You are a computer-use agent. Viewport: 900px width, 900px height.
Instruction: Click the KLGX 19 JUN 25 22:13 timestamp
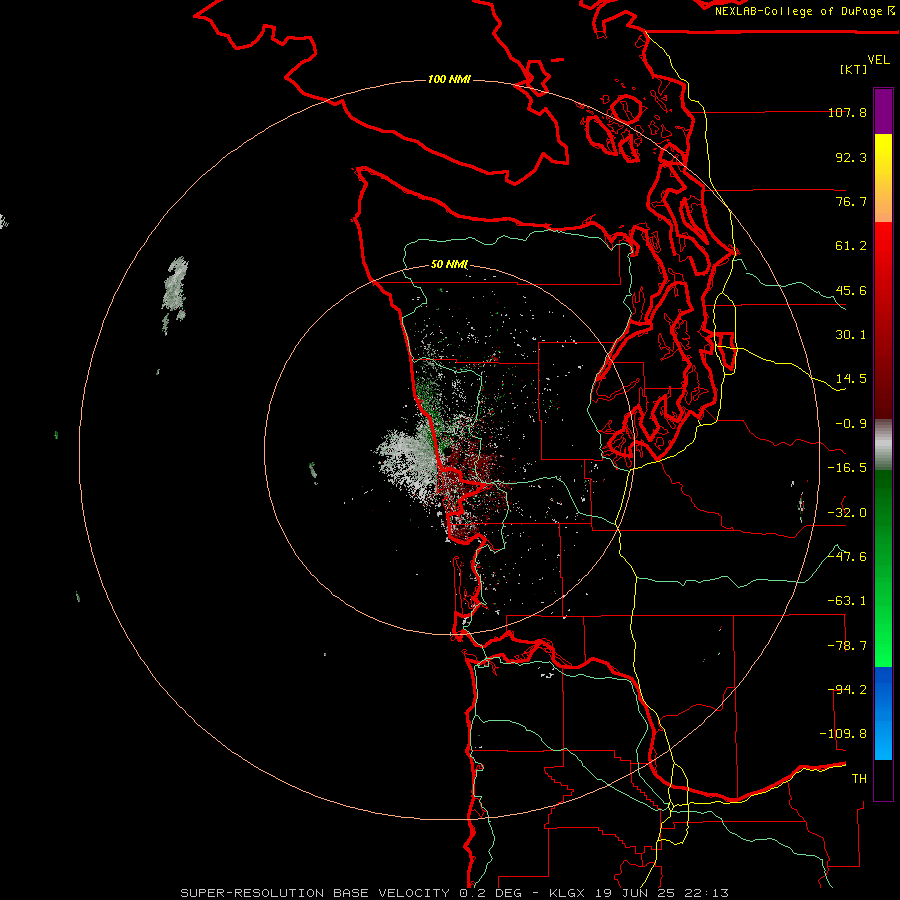tap(639, 893)
